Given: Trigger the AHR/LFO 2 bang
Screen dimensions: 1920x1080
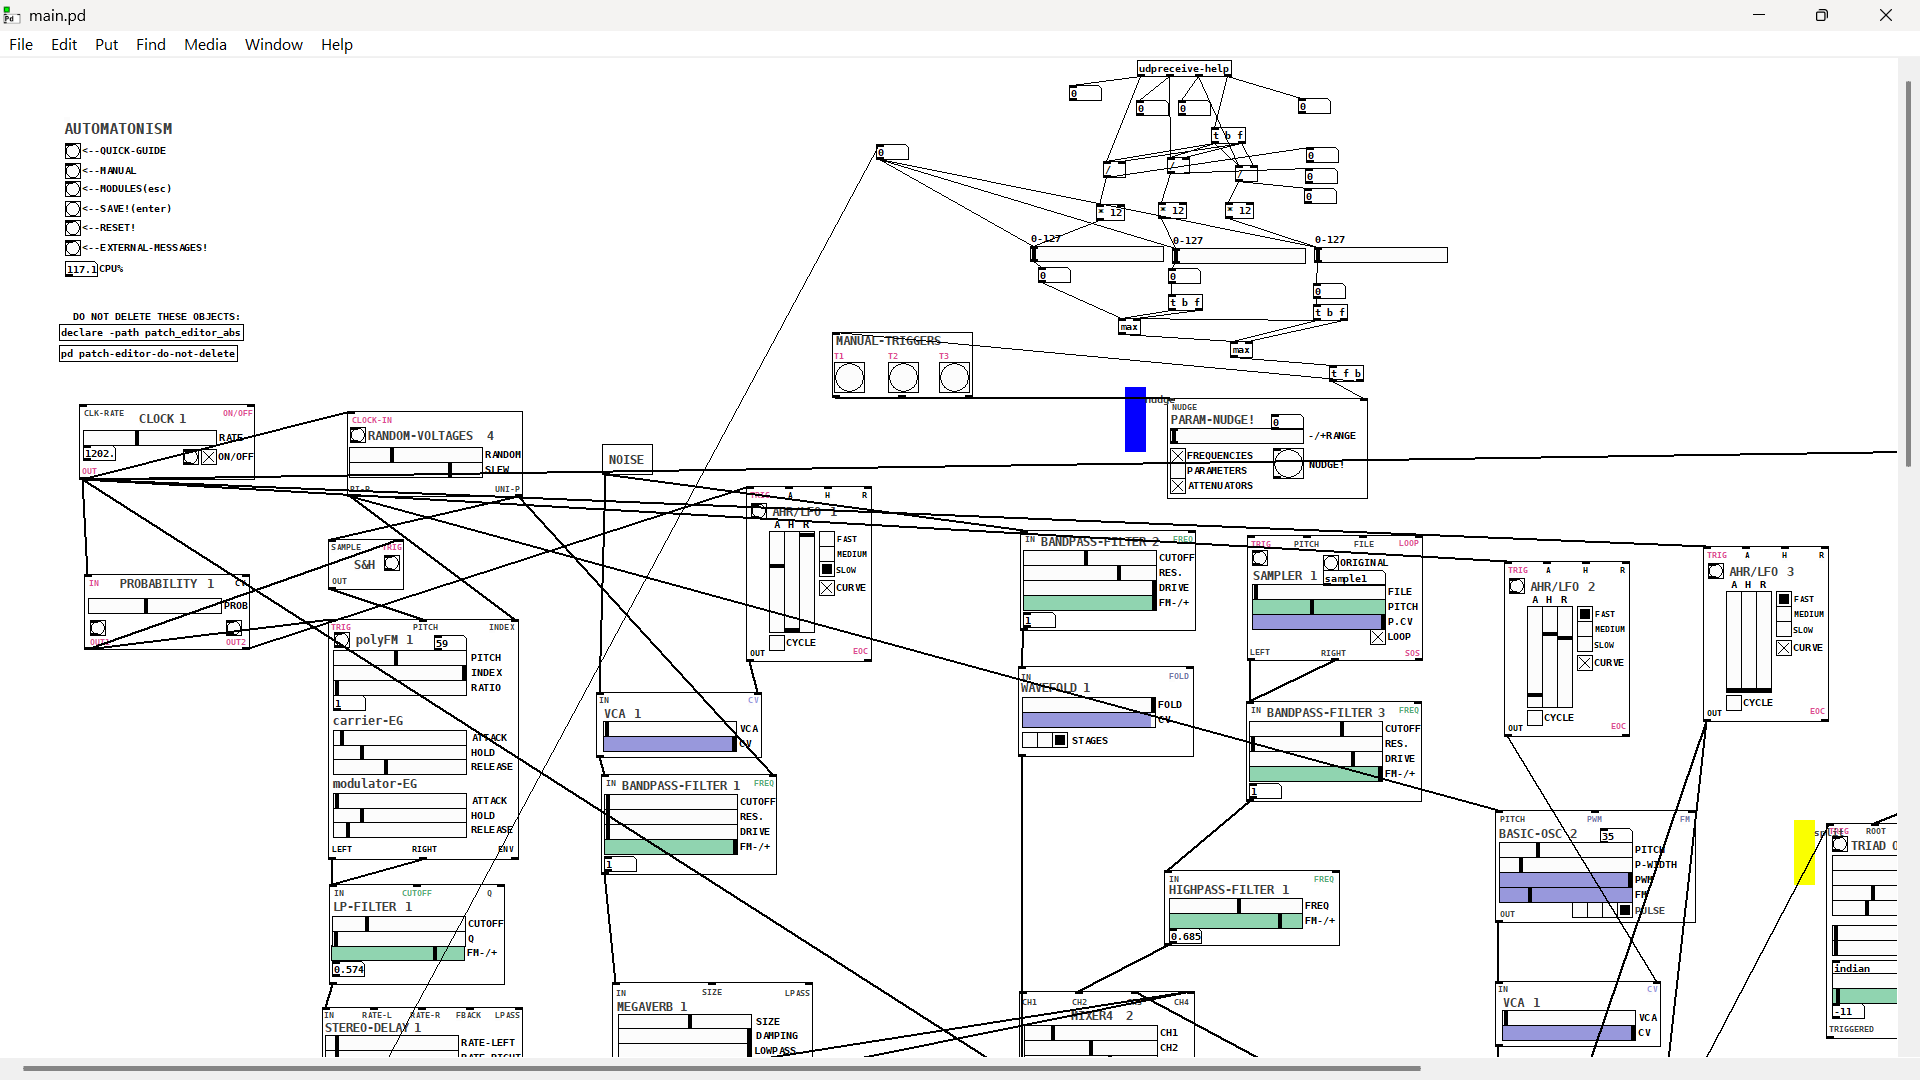Looking at the screenshot, I should click(x=1517, y=587).
